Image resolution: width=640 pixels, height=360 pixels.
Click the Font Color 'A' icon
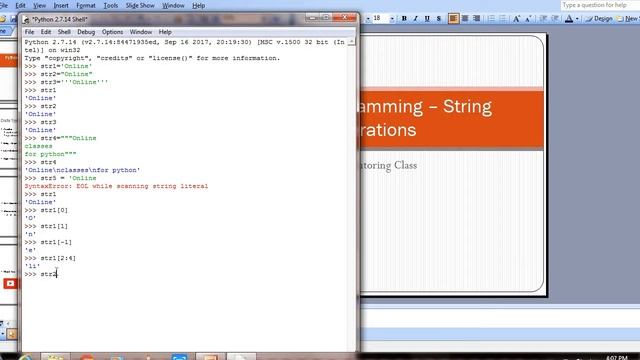569,18
